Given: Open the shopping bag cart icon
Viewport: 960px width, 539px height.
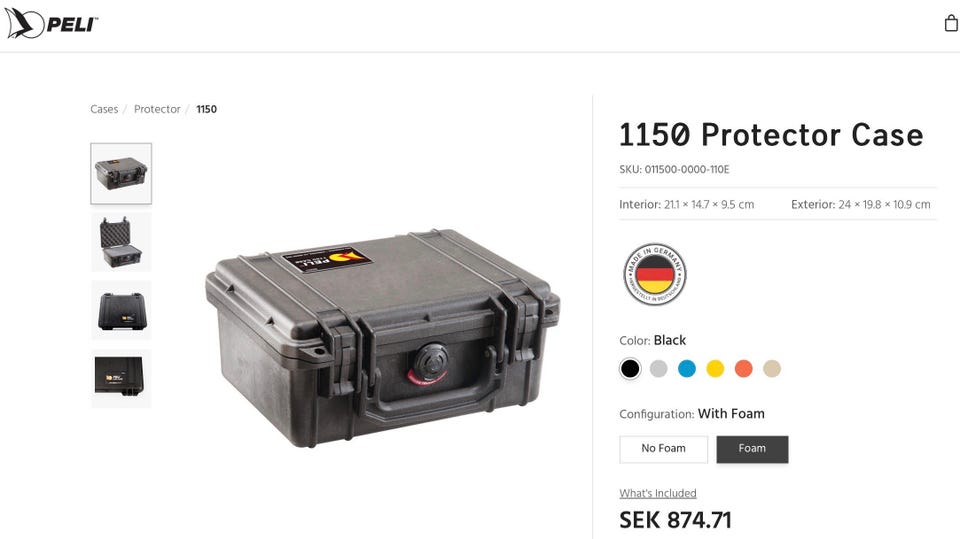Looking at the screenshot, I should tap(950, 23).
